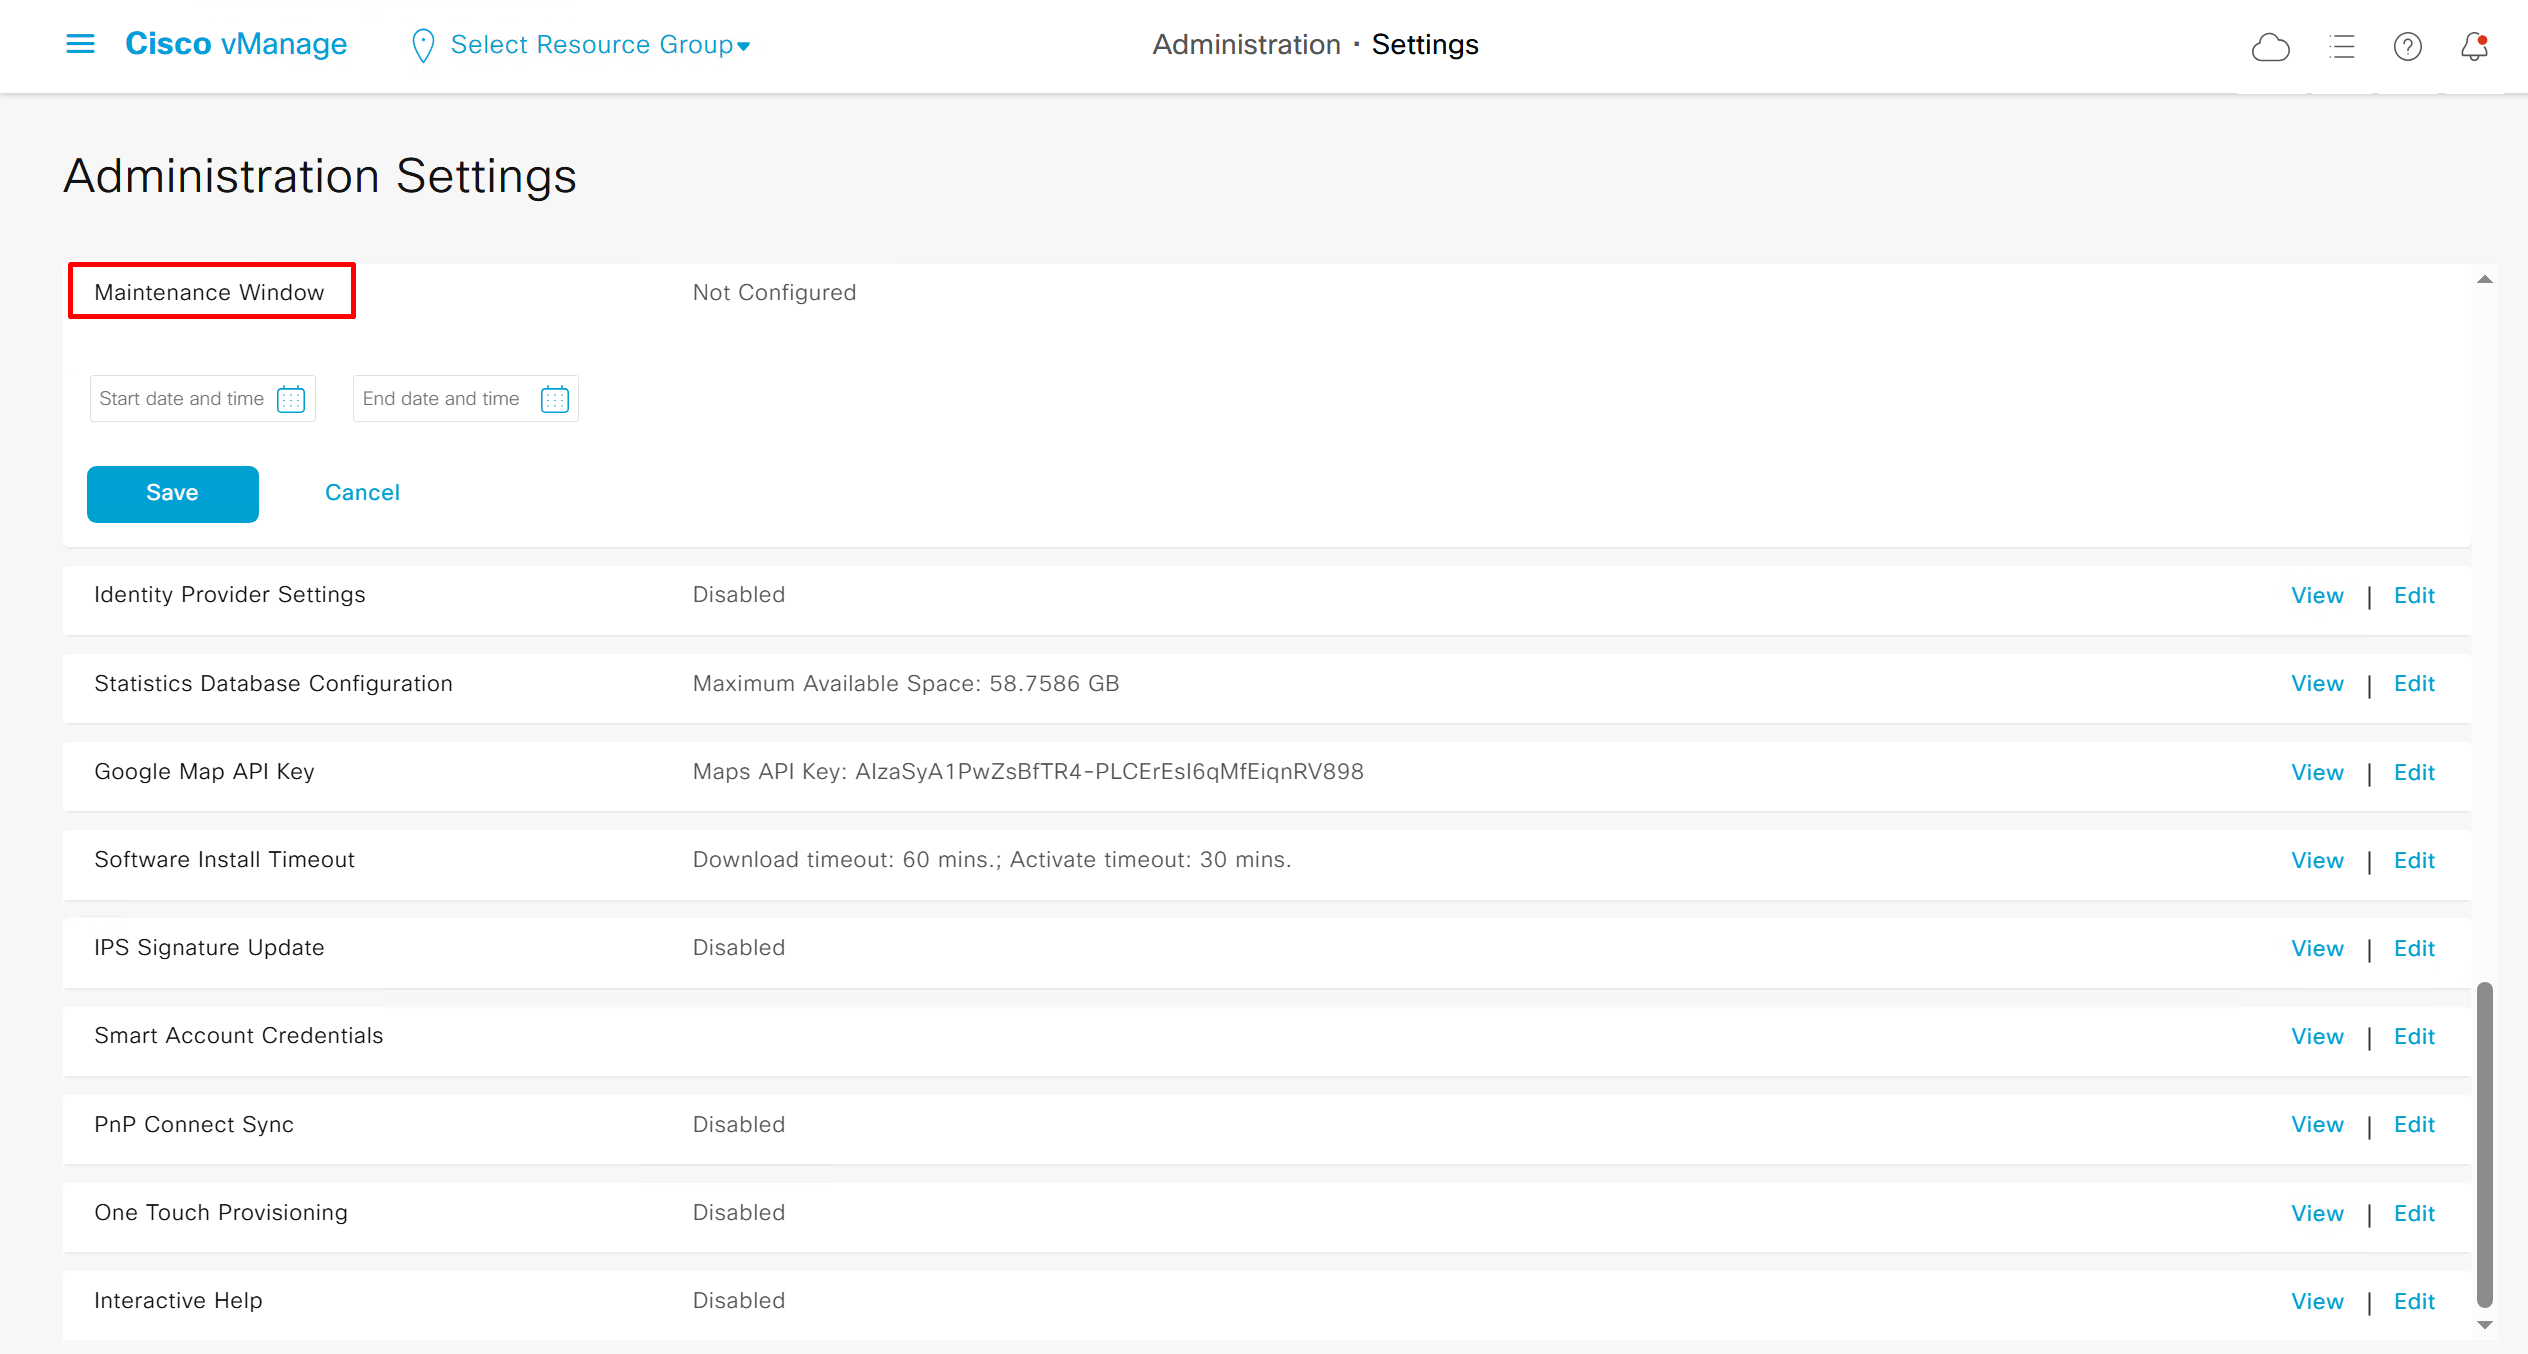
Task: Click the resource group location pin icon
Action: (x=423, y=45)
